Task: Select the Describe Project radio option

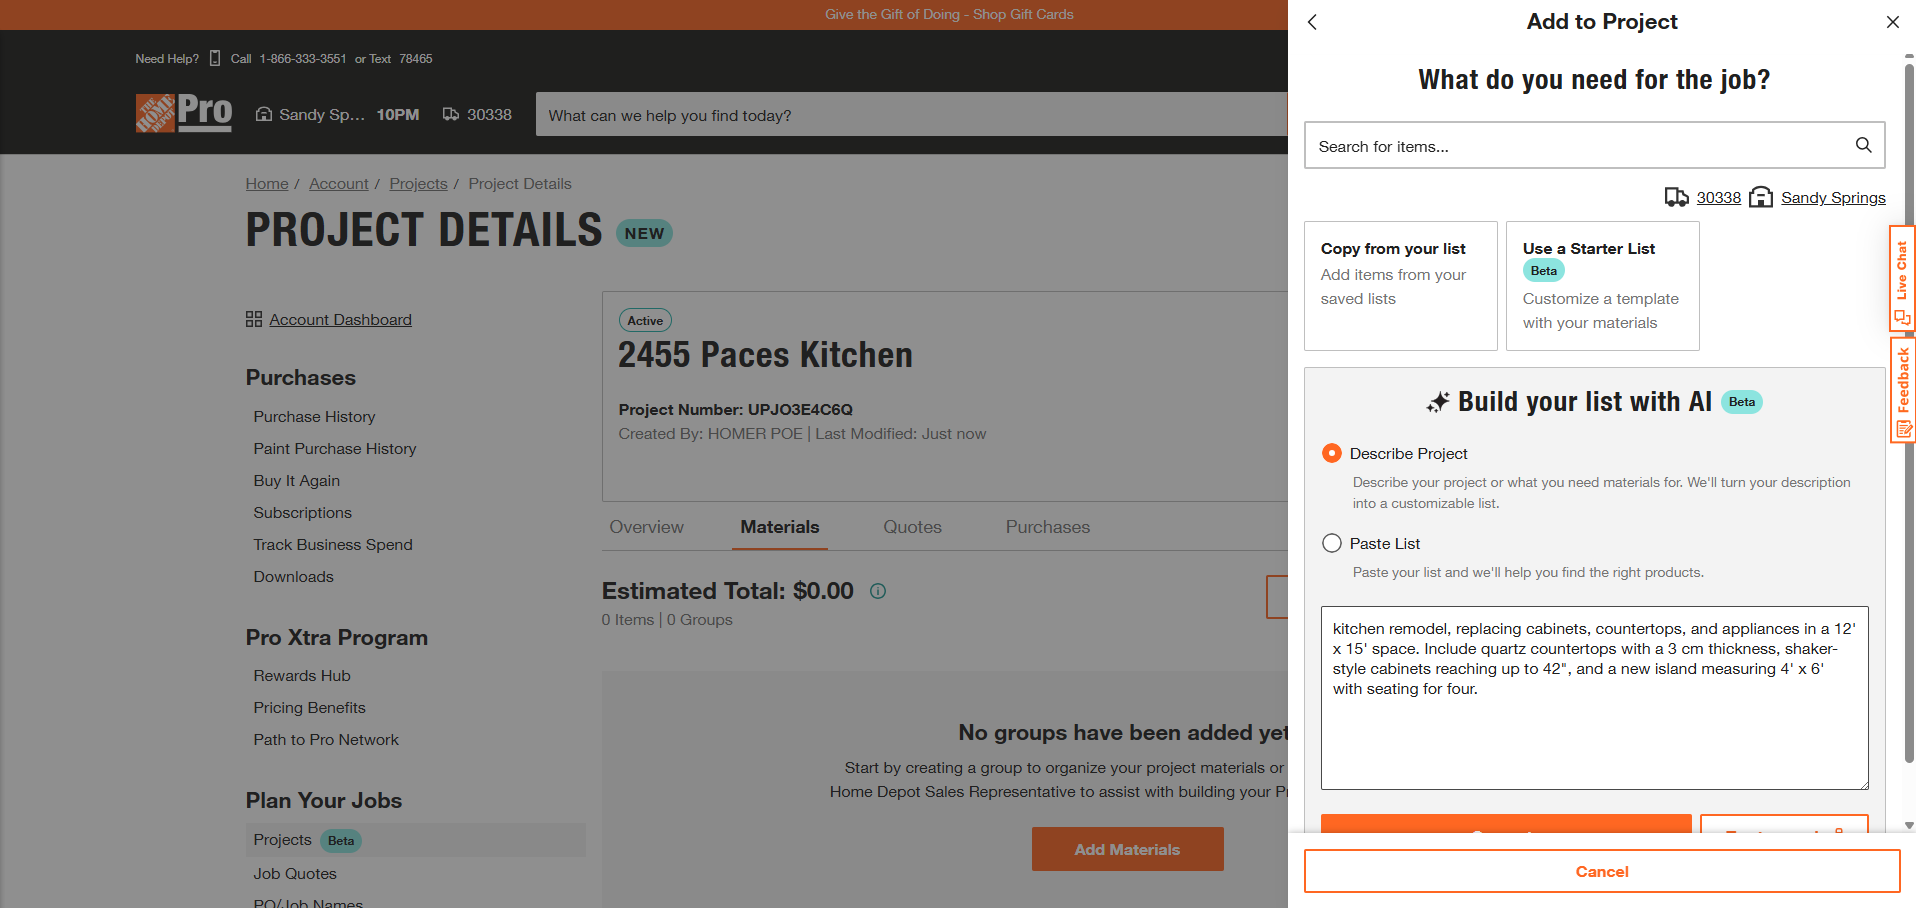Action: (x=1332, y=453)
